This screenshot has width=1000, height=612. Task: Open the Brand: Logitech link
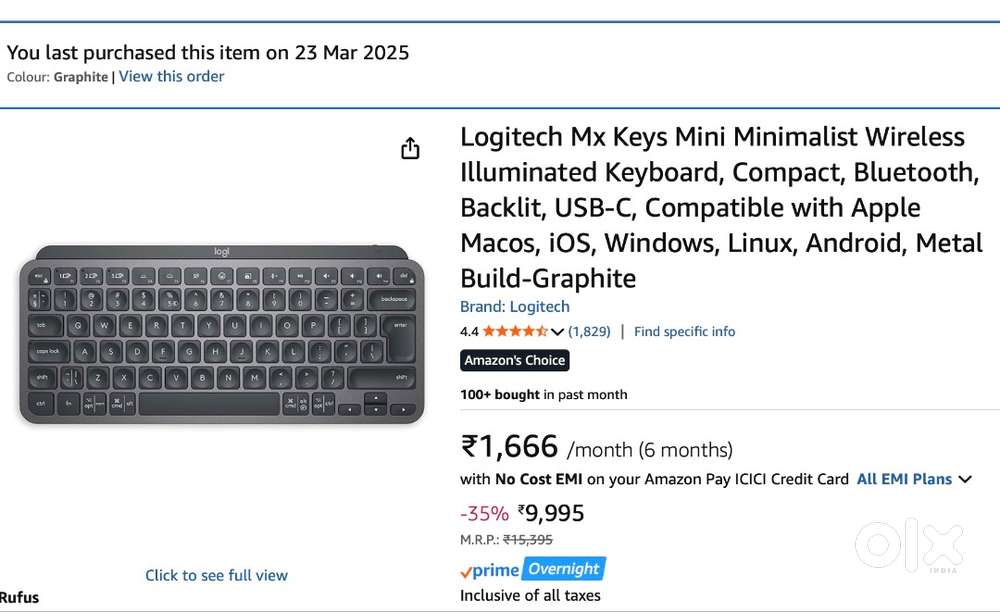[514, 307]
